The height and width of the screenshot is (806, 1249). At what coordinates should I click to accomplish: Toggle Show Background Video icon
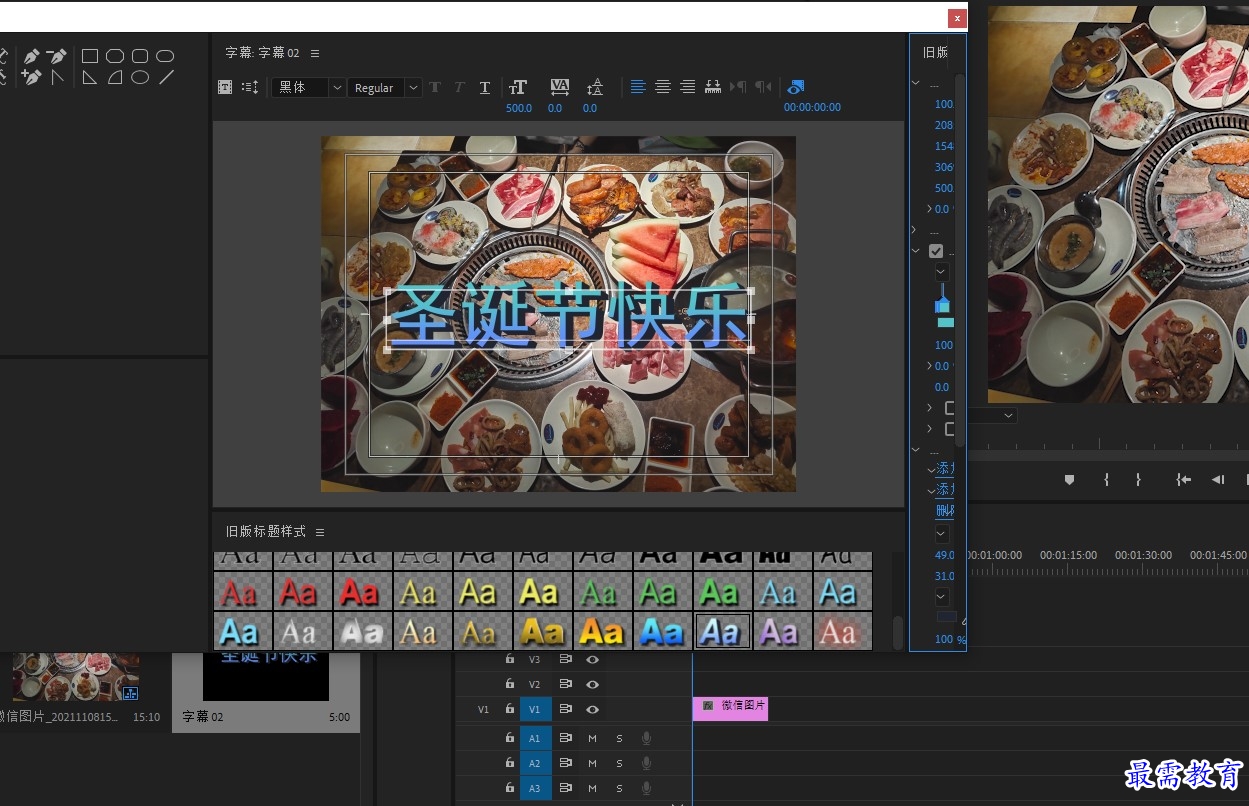tap(796, 87)
